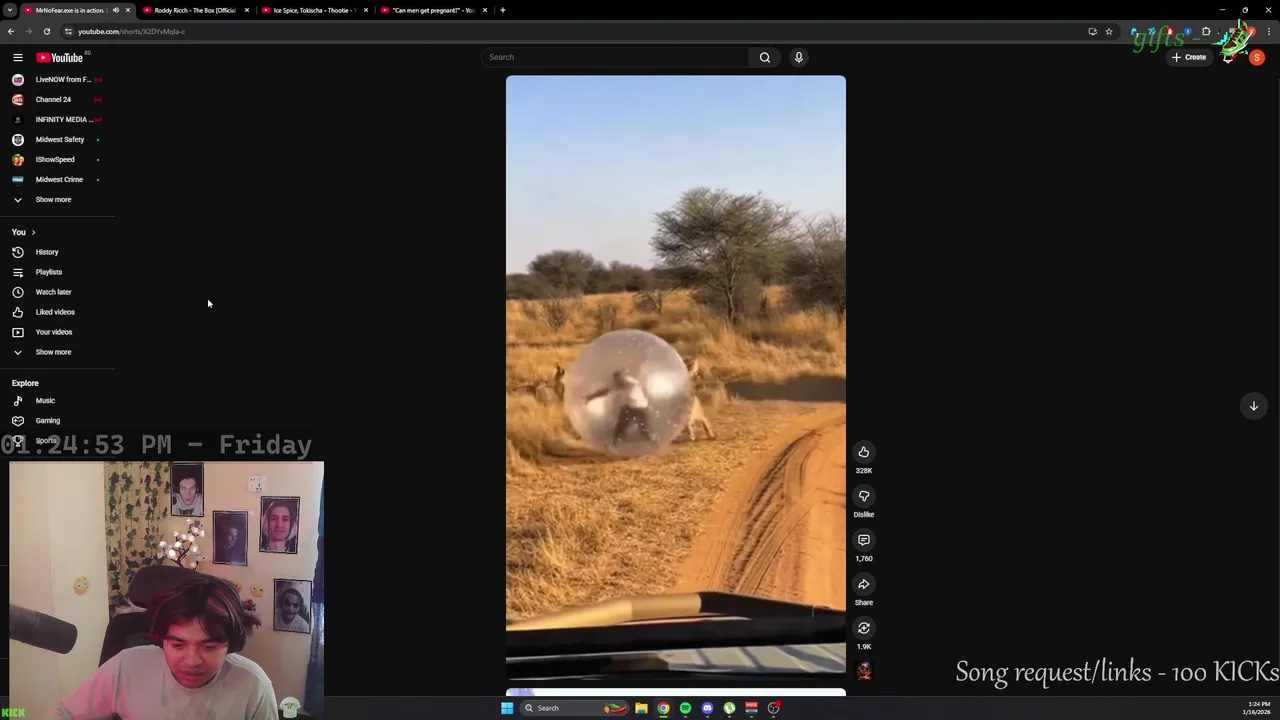Click the Create button
This screenshot has height=720, width=1280.
[x=1190, y=57]
